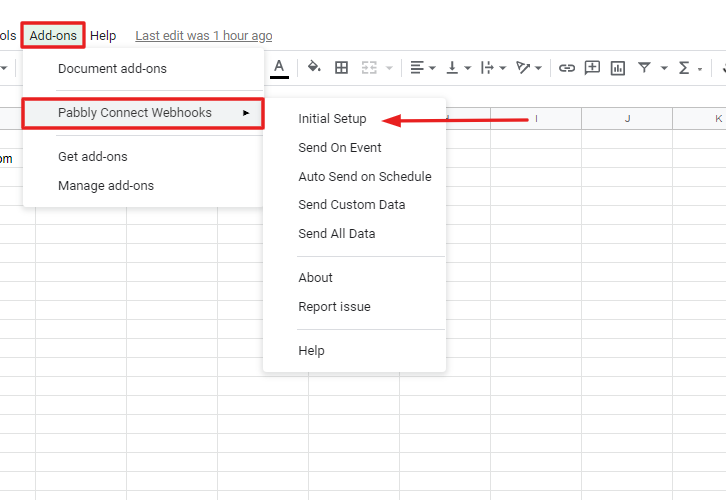Select Report issue entry
Viewport: 726px width, 500px height.
334,306
